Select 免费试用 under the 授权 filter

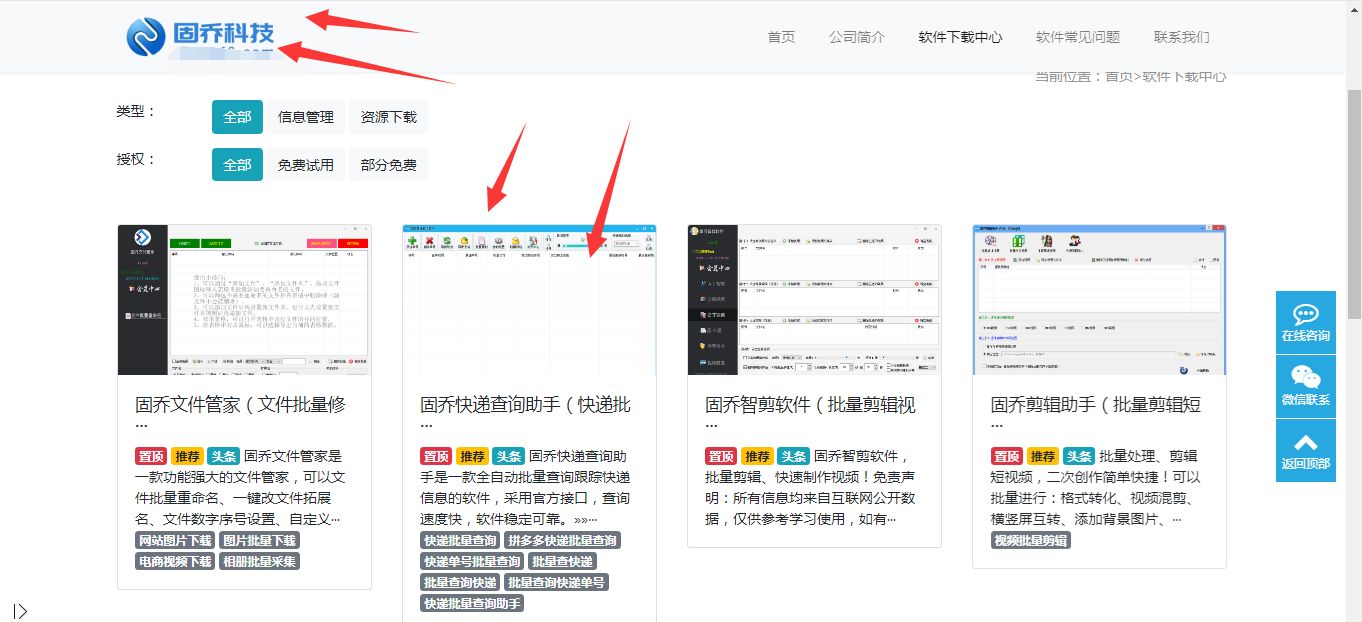(305, 164)
